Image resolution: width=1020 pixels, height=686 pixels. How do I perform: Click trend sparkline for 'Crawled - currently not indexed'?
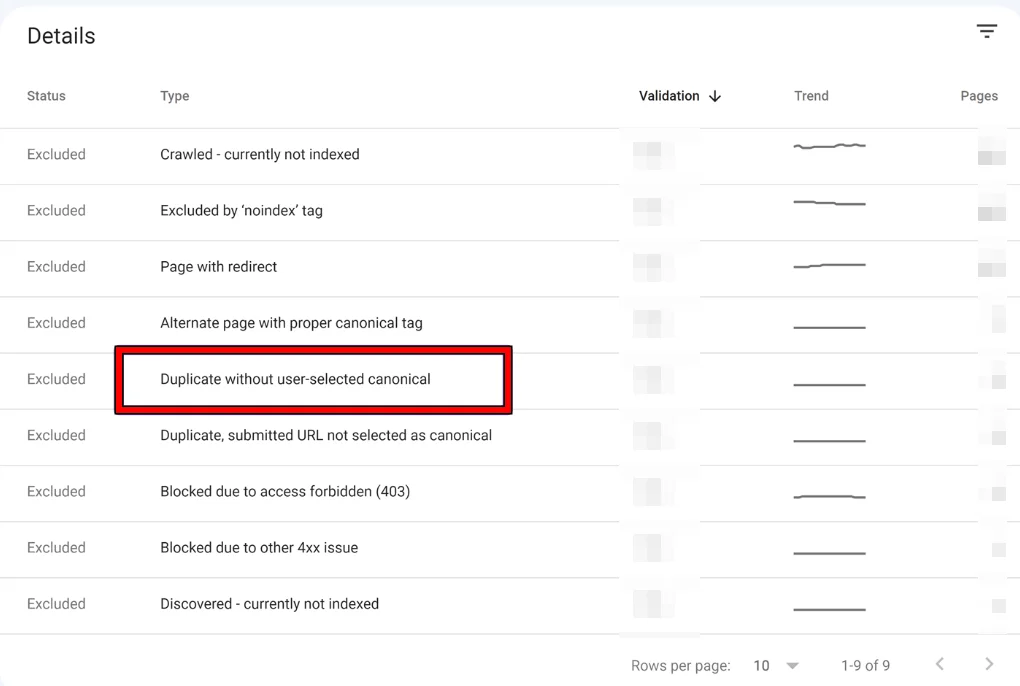829,146
